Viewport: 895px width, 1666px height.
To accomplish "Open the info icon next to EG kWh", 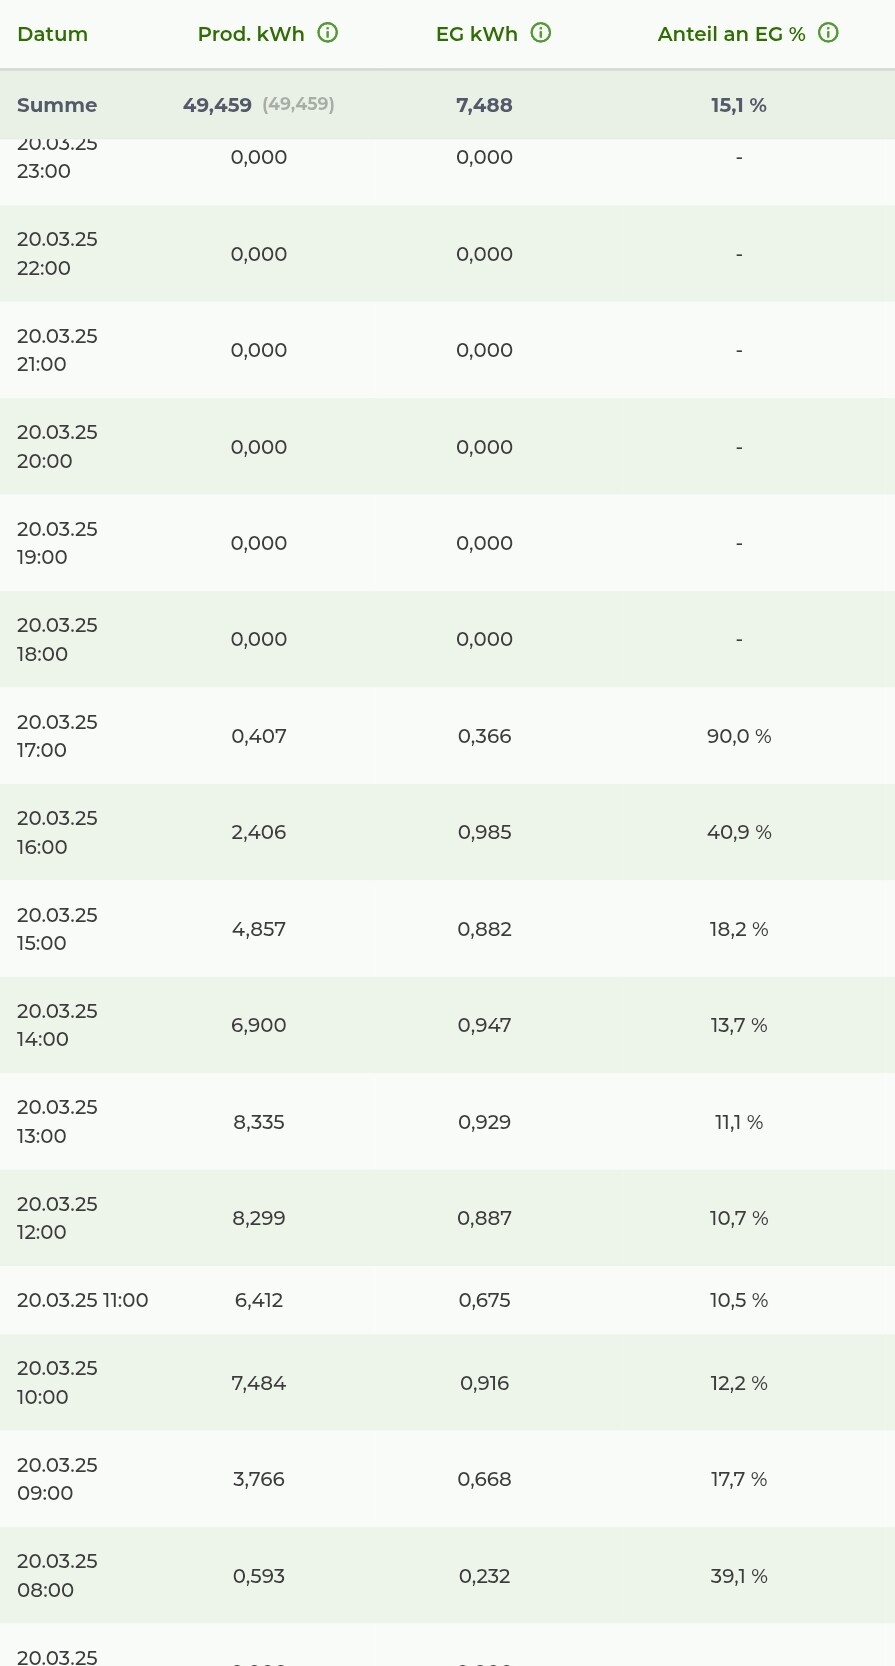I will click(x=540, y=33).
